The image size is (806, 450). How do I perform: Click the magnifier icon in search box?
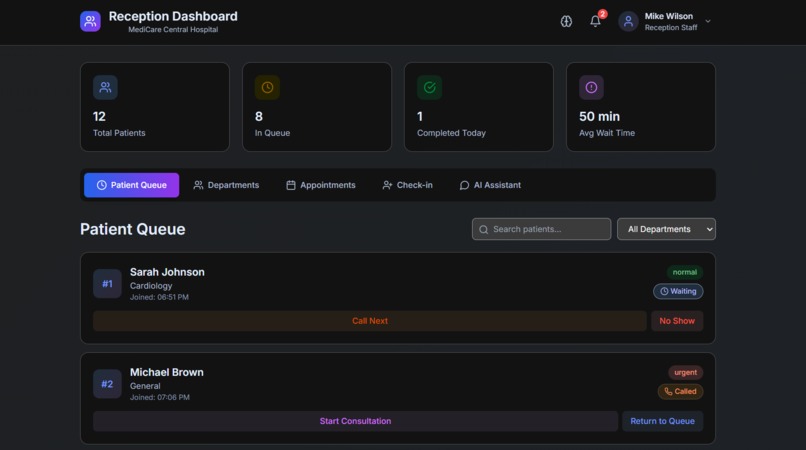[x=483, y=230]
